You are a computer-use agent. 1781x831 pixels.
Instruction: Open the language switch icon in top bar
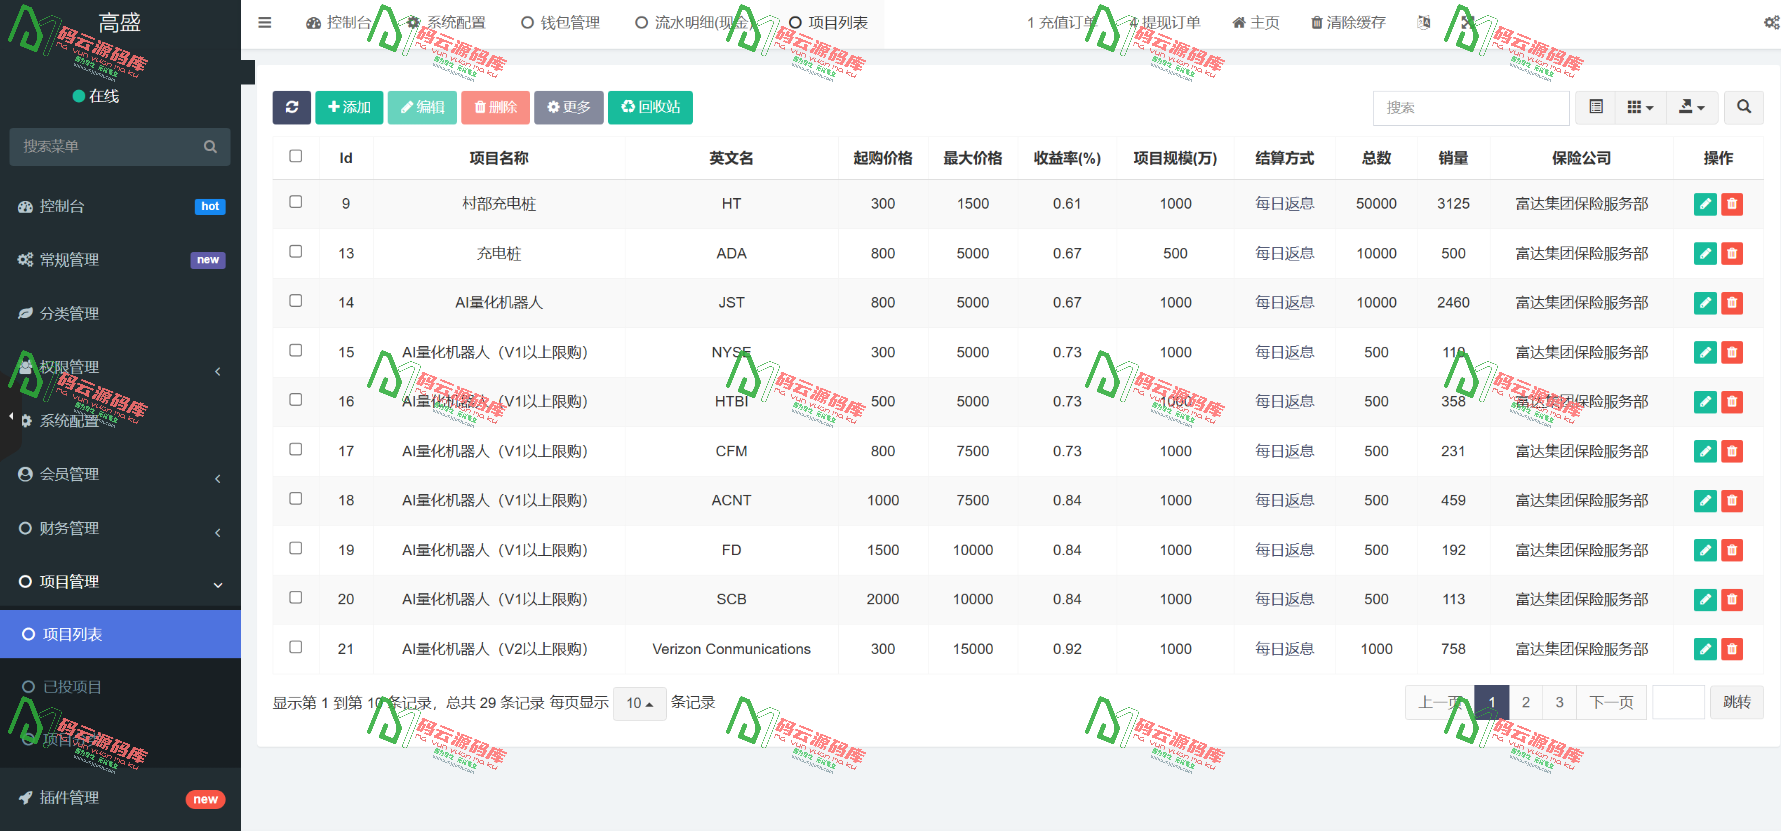click(x=1424, y=22)
